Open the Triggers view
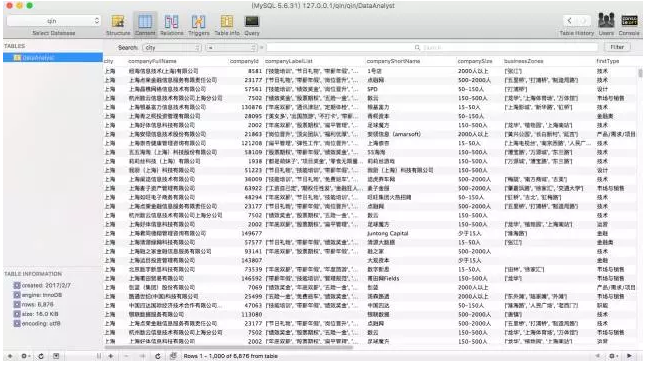This screenshot has height=368, width=653. [x=199, y=25]
